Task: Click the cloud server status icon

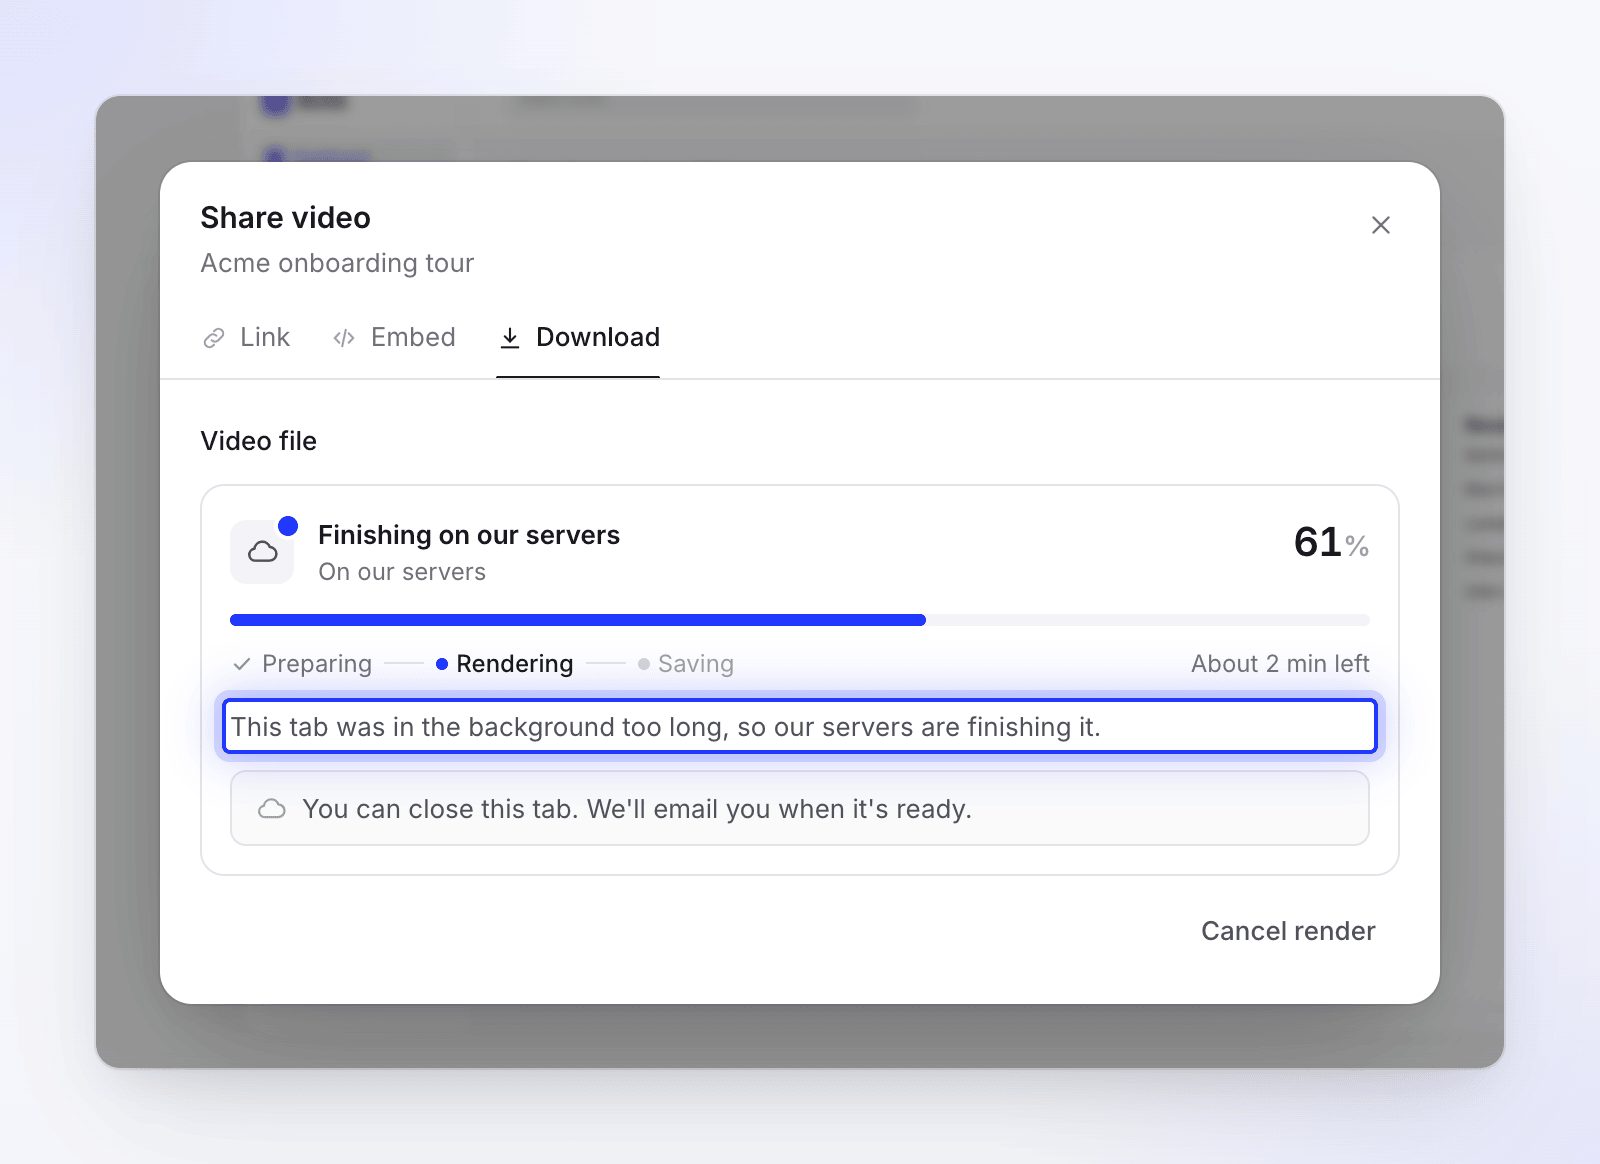Action: tap(262, 551)
